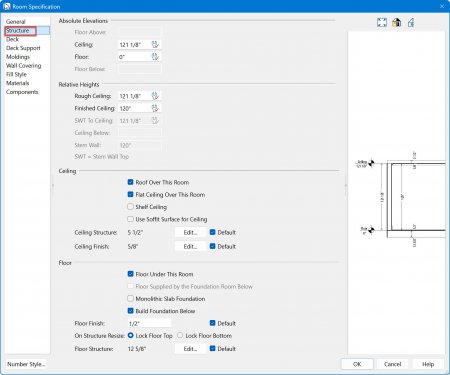Click the Room Specification title bar icon
This screenshot has width=450, height=375.
coord(7,6)
